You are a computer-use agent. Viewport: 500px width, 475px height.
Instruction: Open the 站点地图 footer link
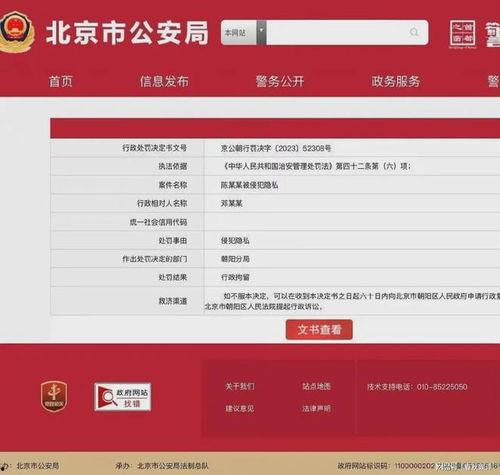(316, 386)
